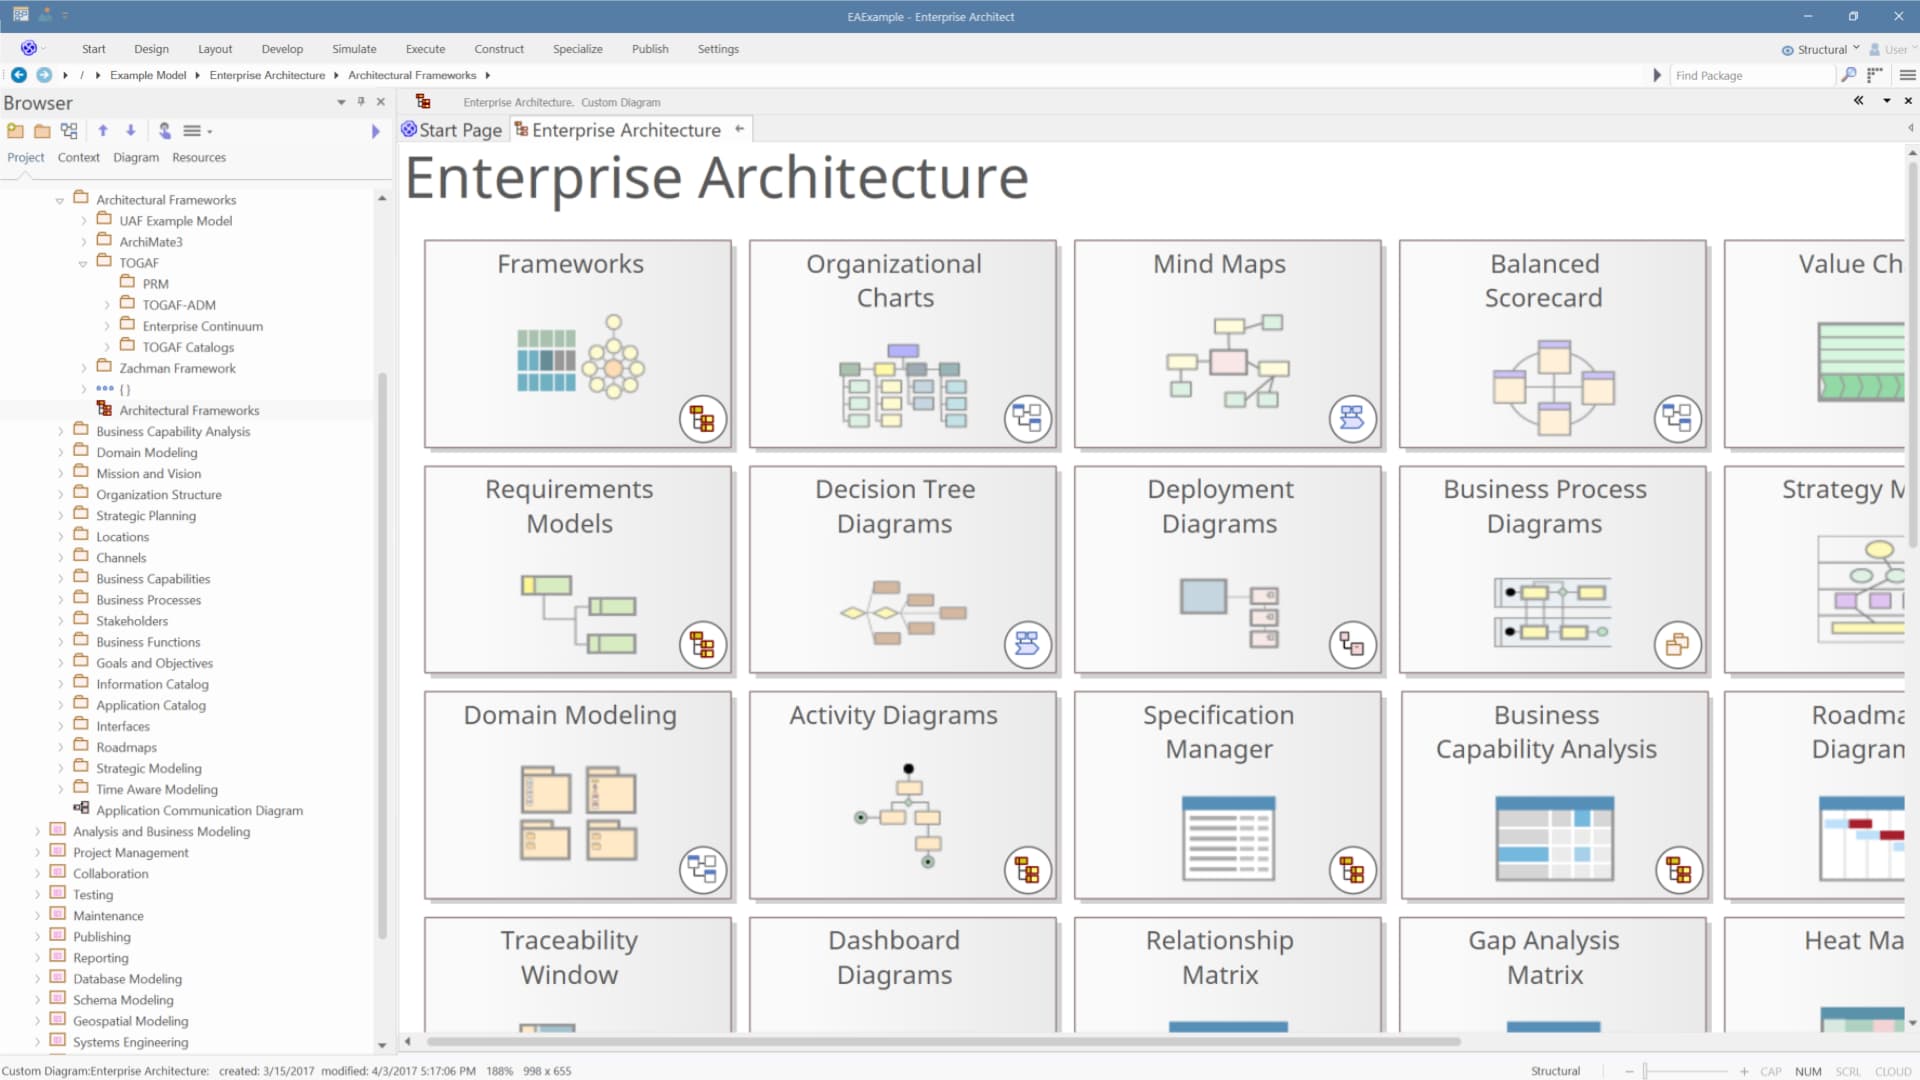The width and height of the screenshot is (1920, 1080).
Task: Click the hamburger menu icon at top right
Action: 1906,75
